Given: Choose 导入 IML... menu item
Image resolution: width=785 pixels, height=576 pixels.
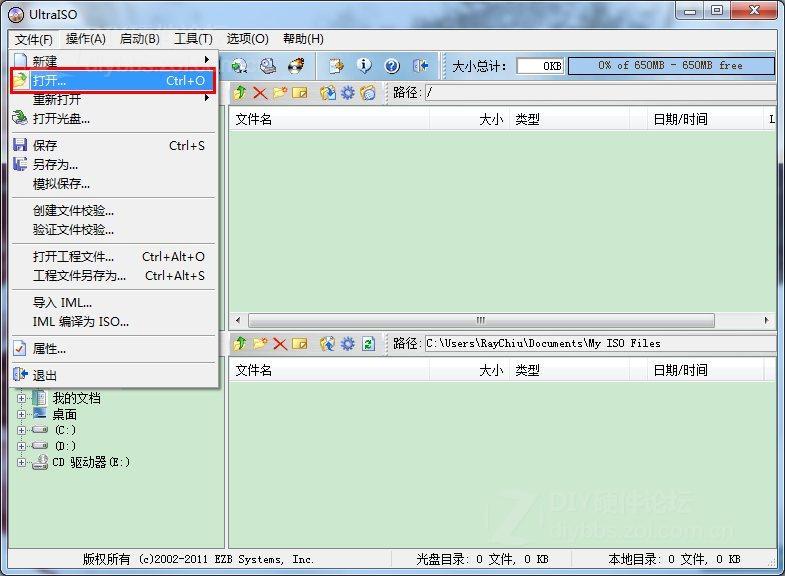Looking at the screenshot, I should [x=113, y=303].
